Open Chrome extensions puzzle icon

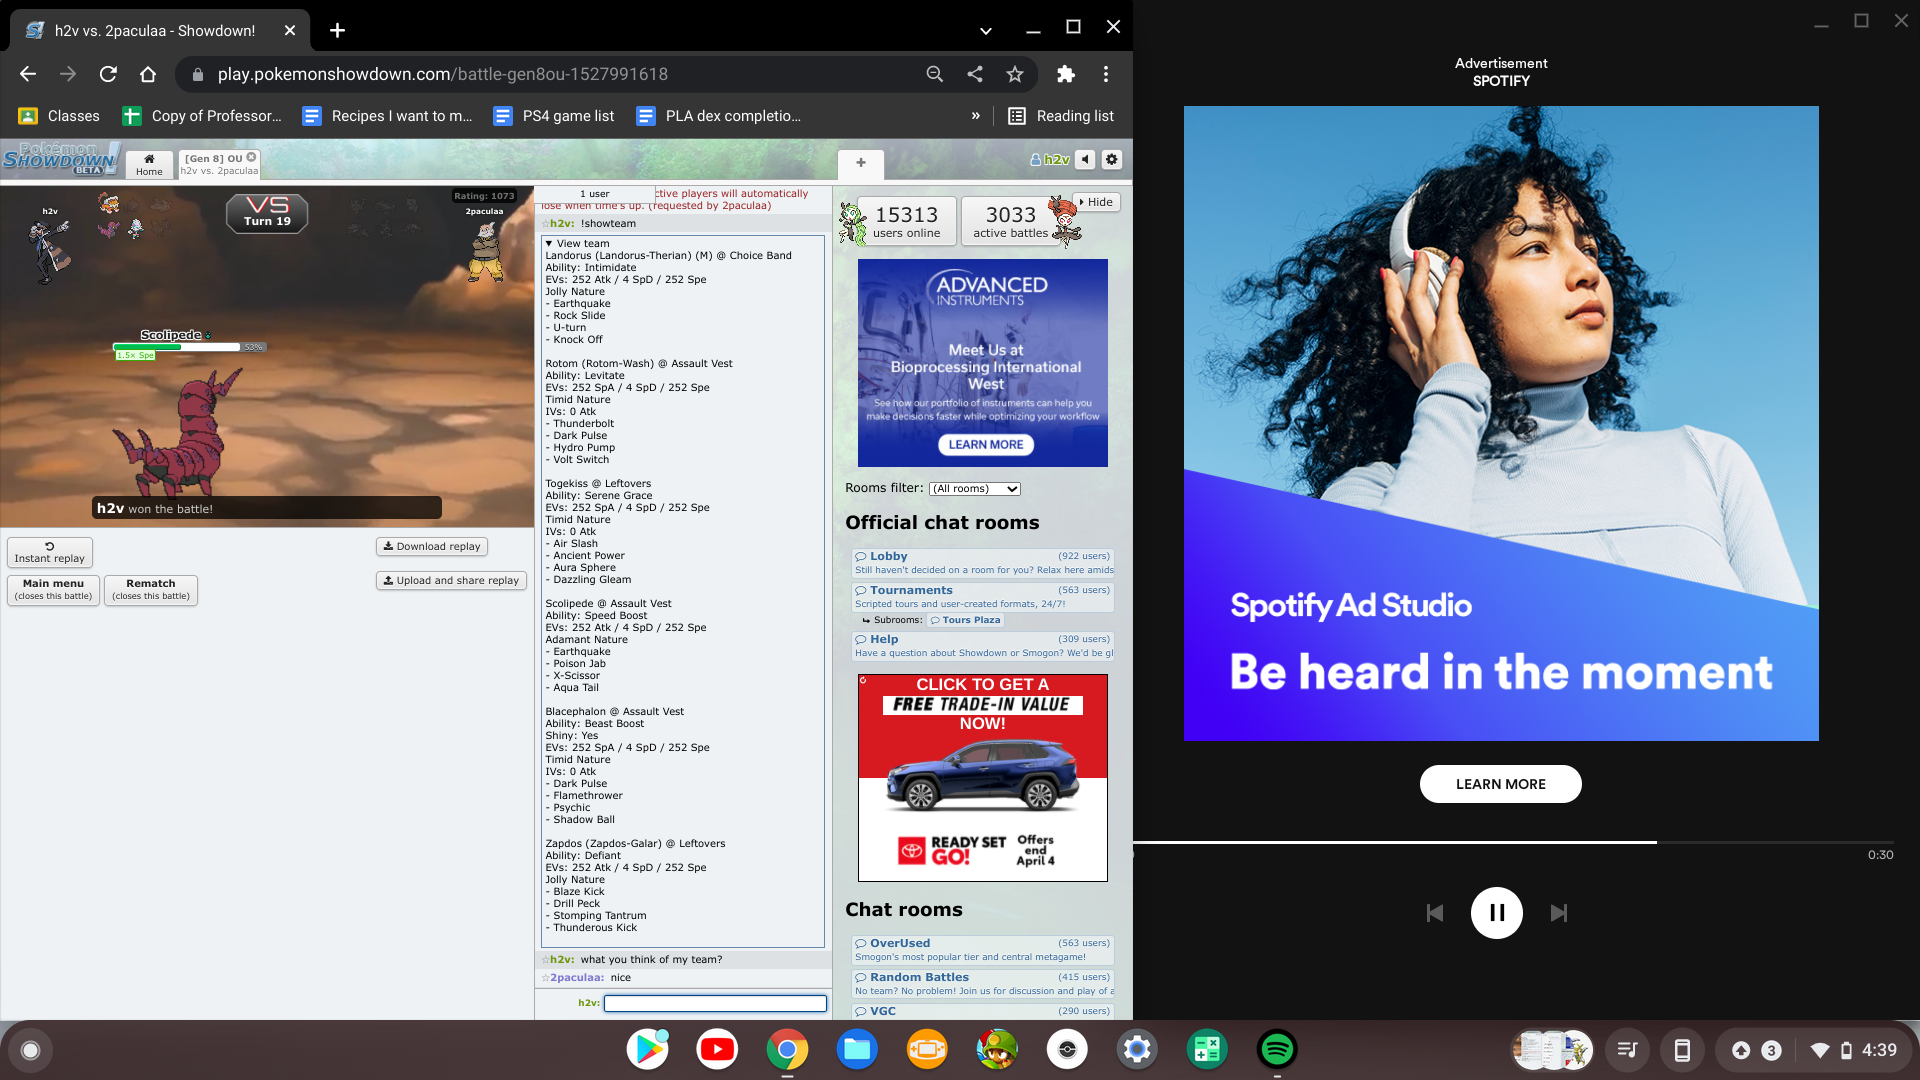pyautogui.click(x=1066, y=74)
